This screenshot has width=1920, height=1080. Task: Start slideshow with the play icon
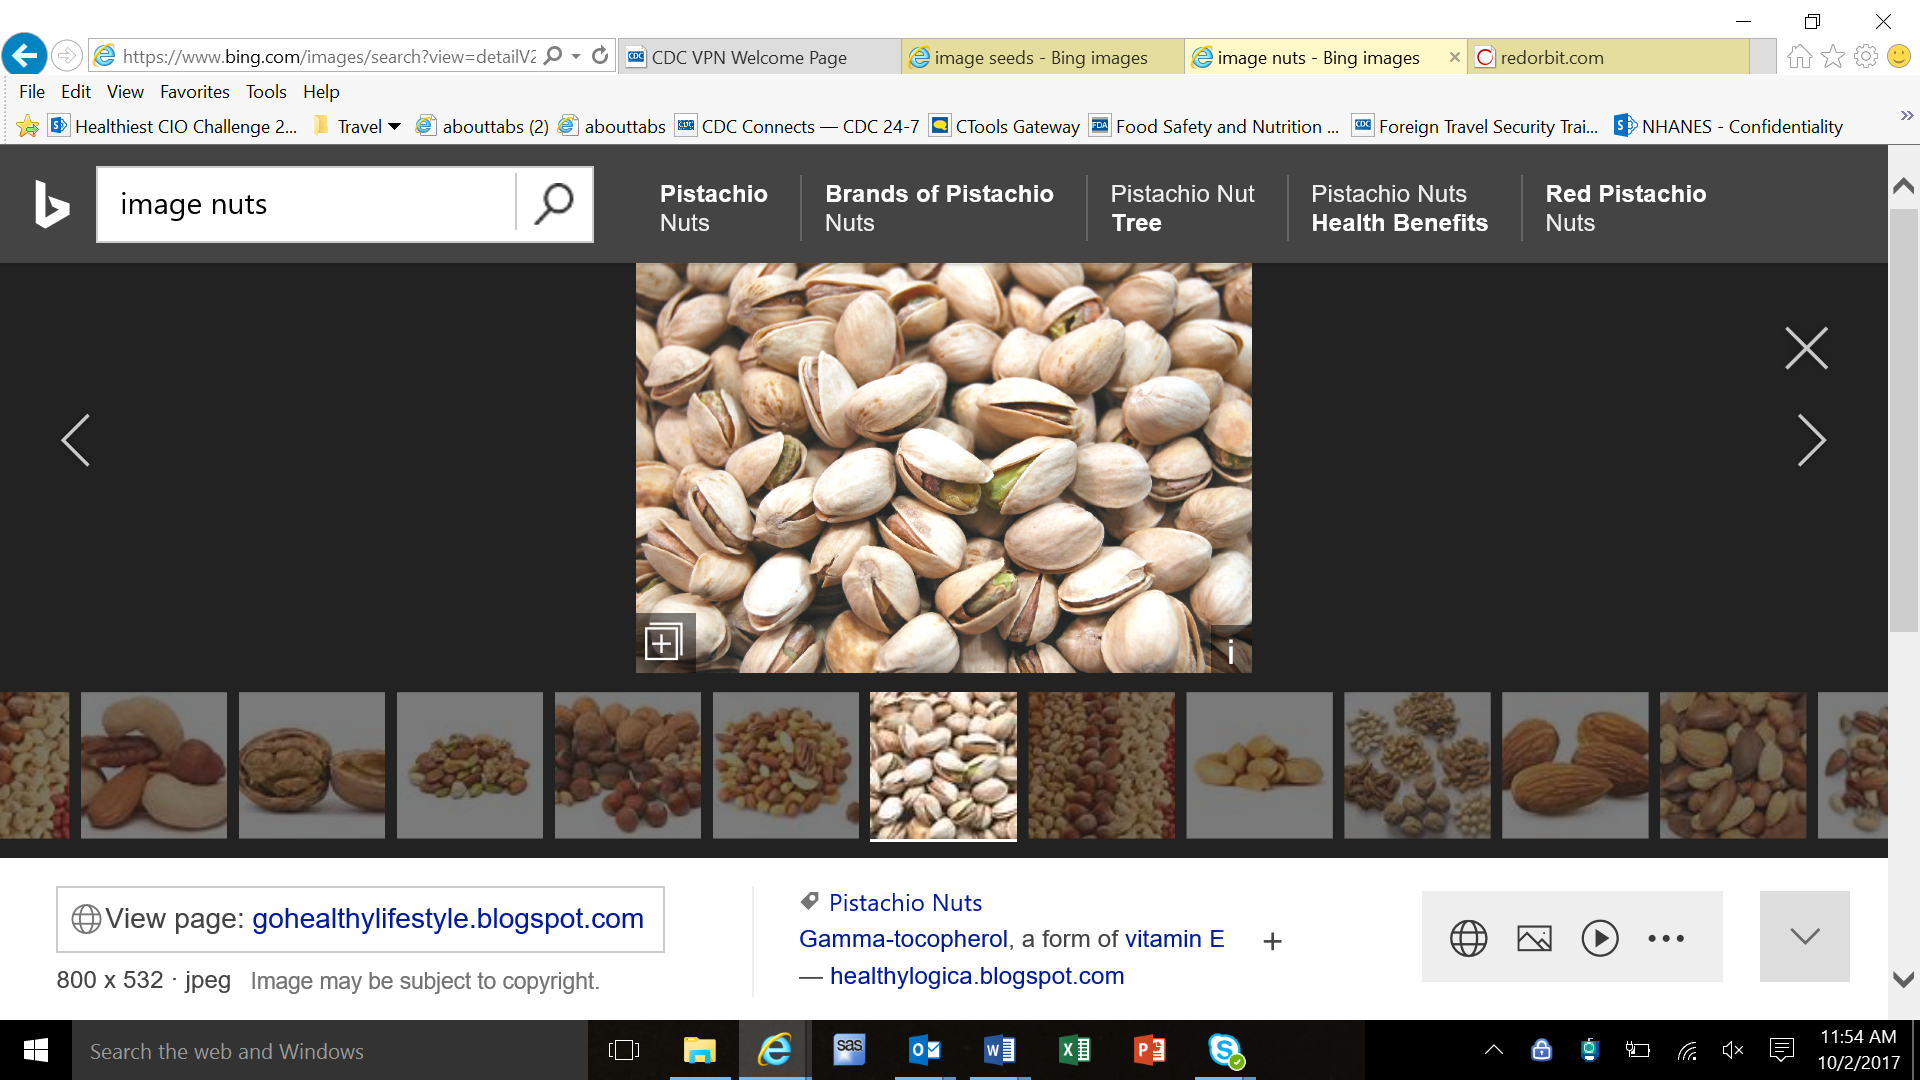(x=1600, y=938)
